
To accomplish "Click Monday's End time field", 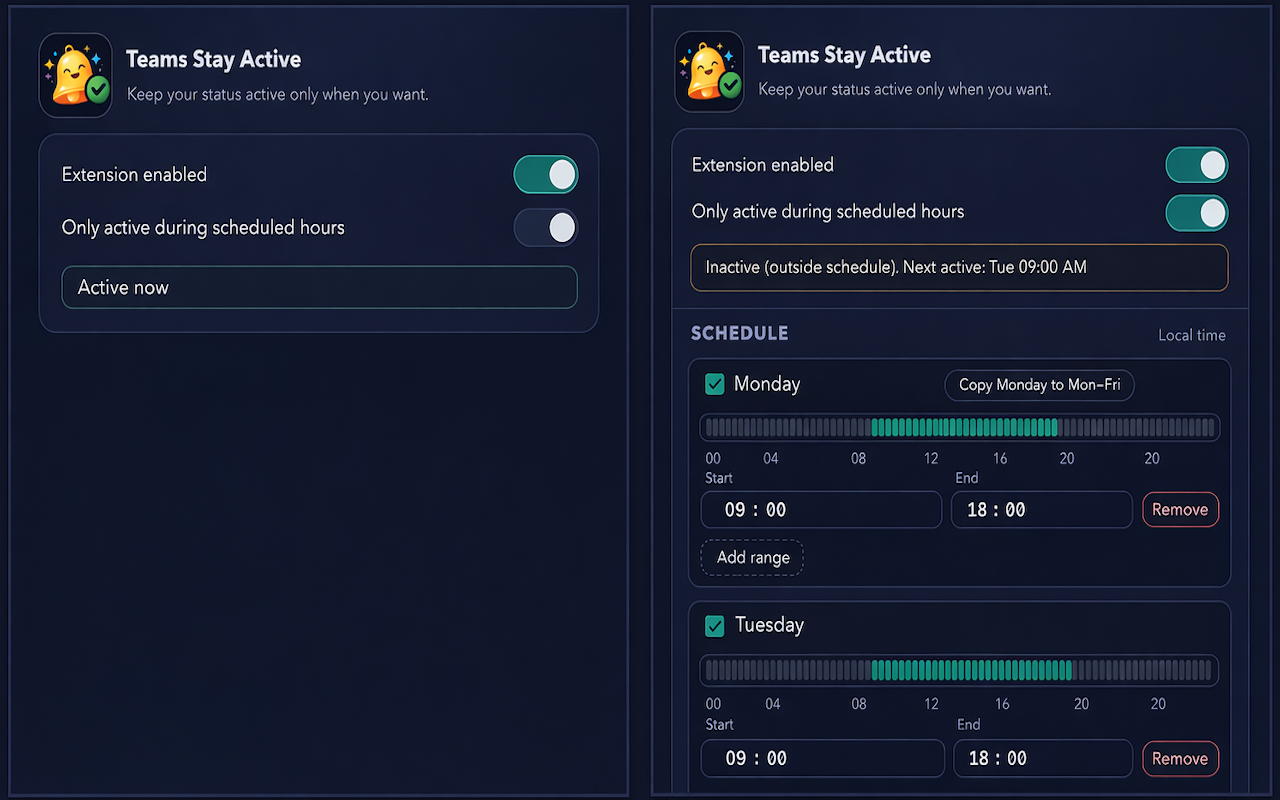I will click(x=1042, y=510).
